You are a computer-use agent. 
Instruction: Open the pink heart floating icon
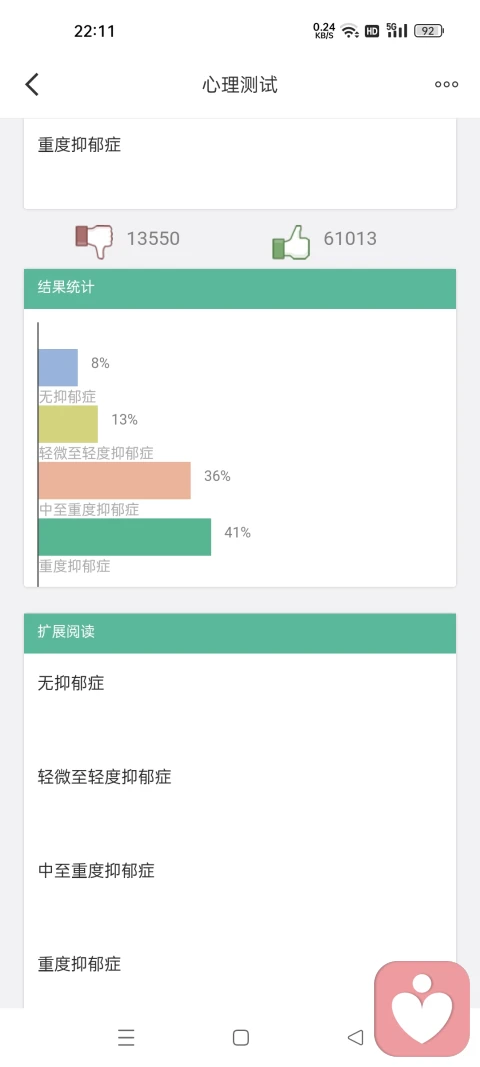click(422, 1008)
